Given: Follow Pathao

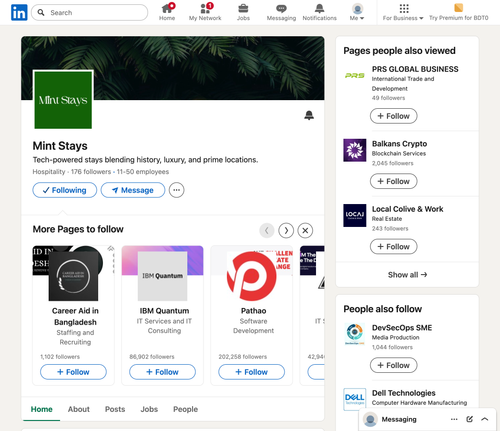Looking at the screenshot, I should point(252,372).
